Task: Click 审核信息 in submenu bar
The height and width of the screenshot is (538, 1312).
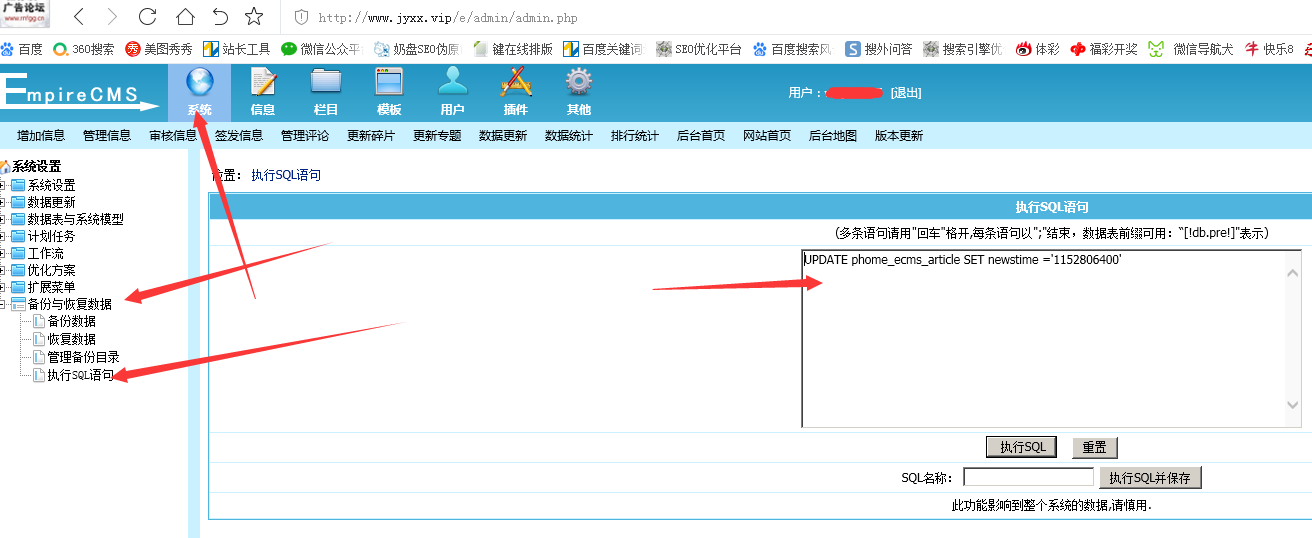Action: [x=173, y=136]
